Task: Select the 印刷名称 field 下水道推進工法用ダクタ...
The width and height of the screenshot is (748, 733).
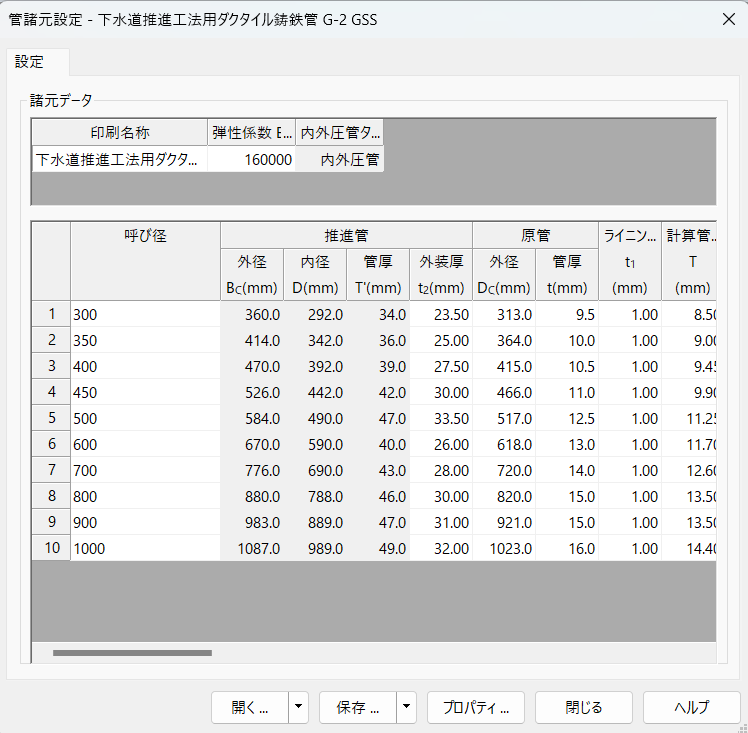Action: tap(119, 159)
